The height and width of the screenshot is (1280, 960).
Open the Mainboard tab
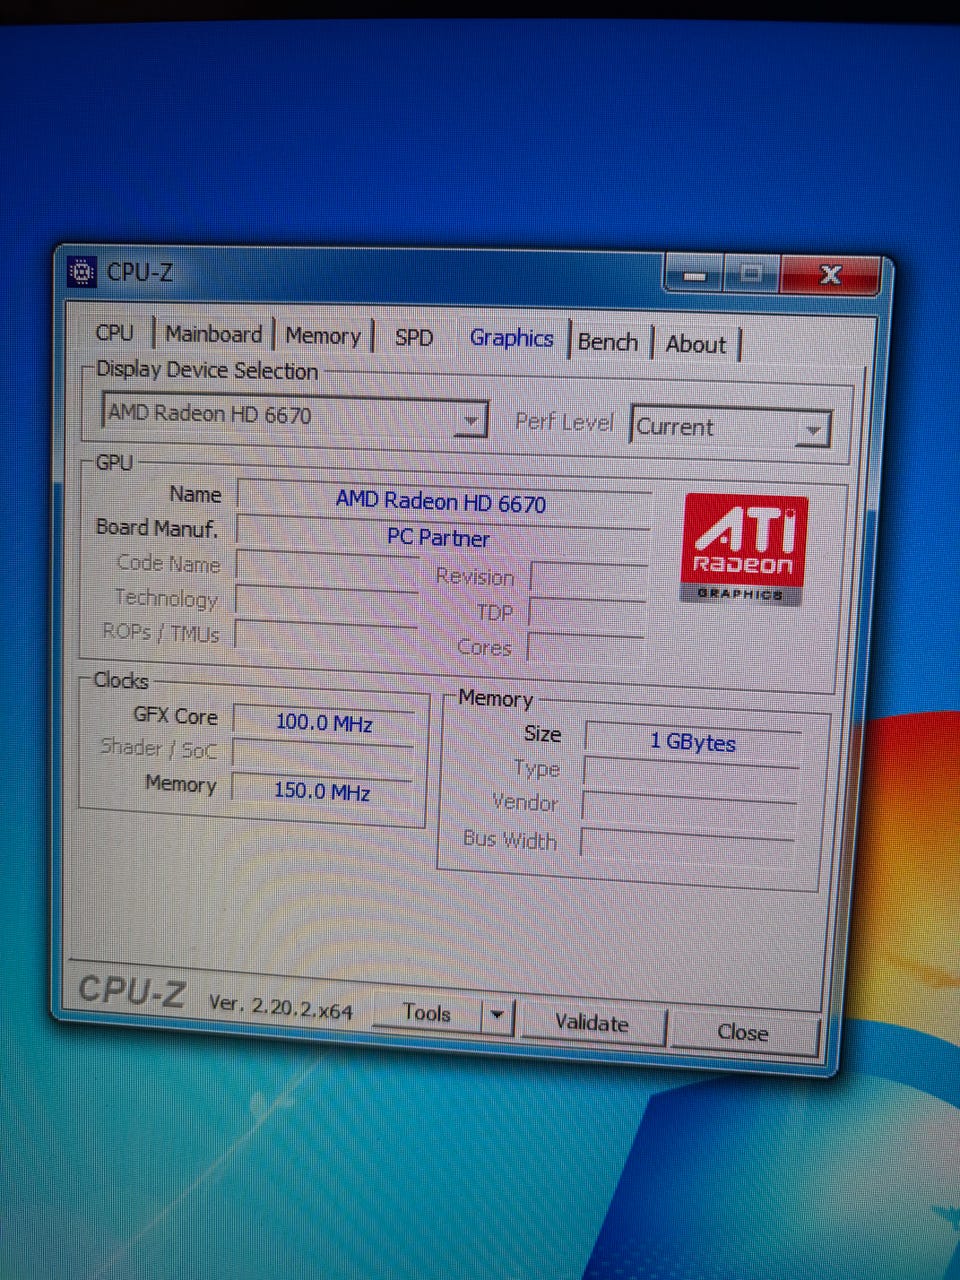[213, 334]
